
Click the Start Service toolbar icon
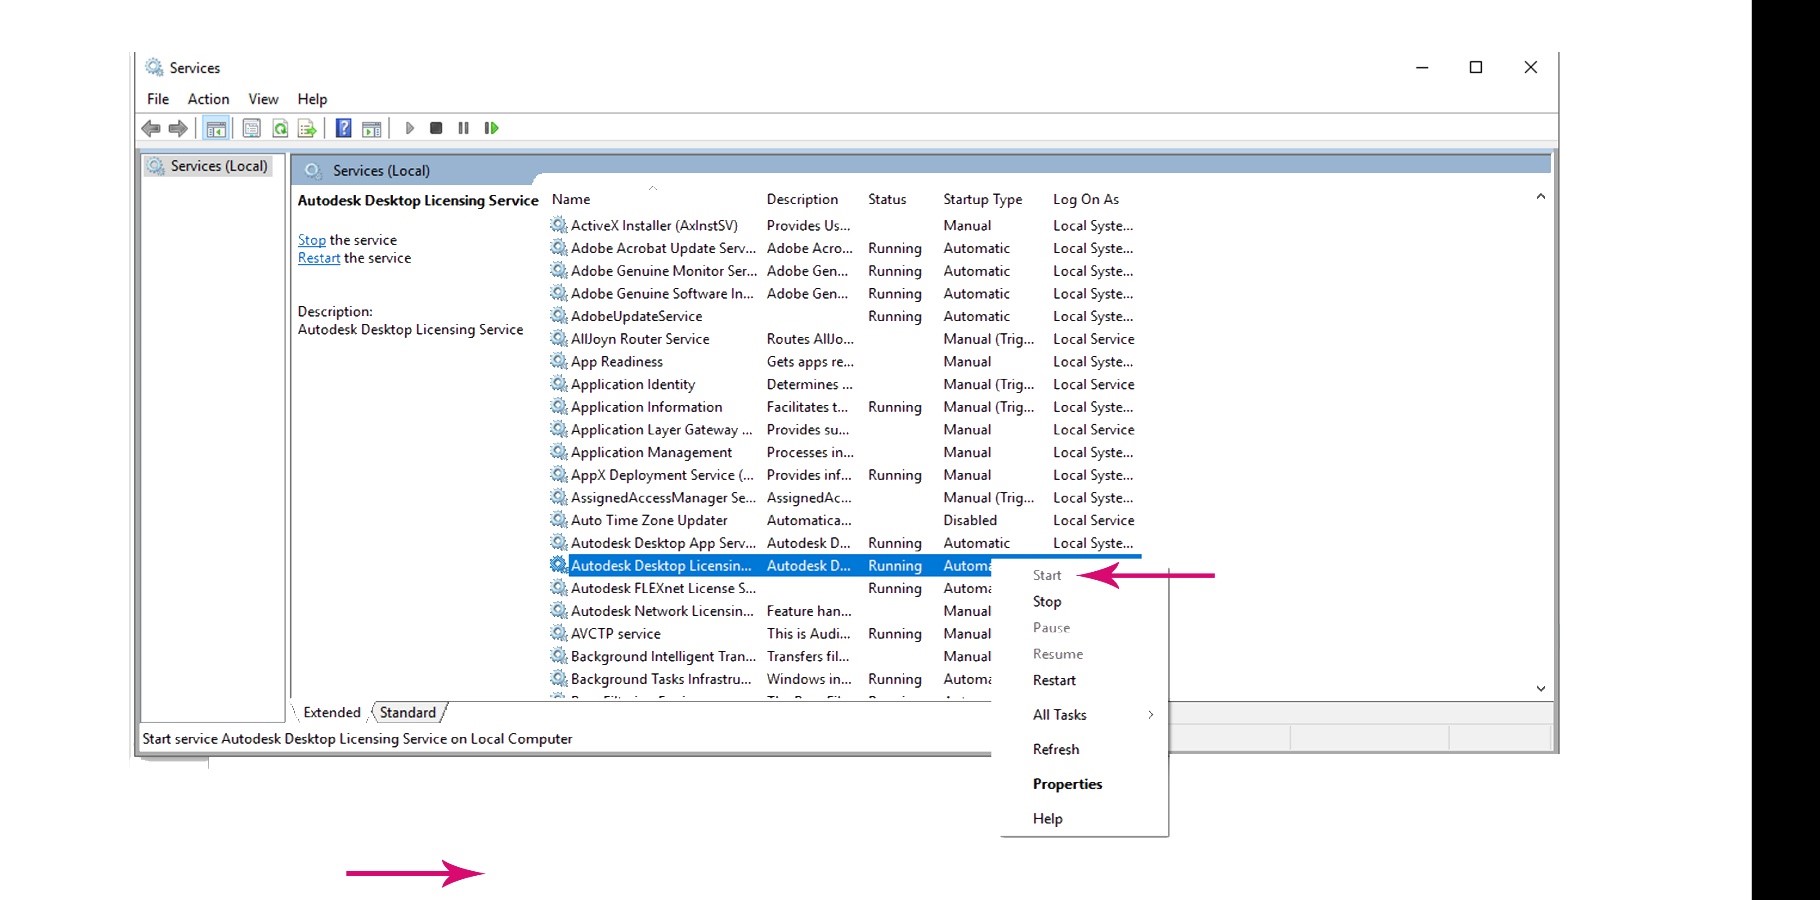[410, 127]
